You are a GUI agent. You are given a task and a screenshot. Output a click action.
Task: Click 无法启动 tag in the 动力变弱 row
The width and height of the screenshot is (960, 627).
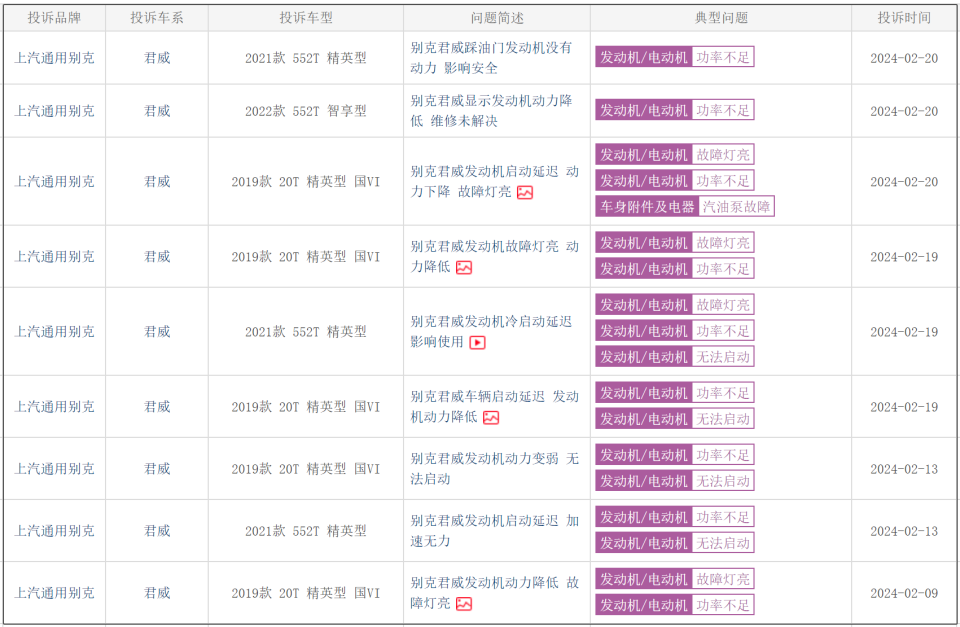point(675,481)
